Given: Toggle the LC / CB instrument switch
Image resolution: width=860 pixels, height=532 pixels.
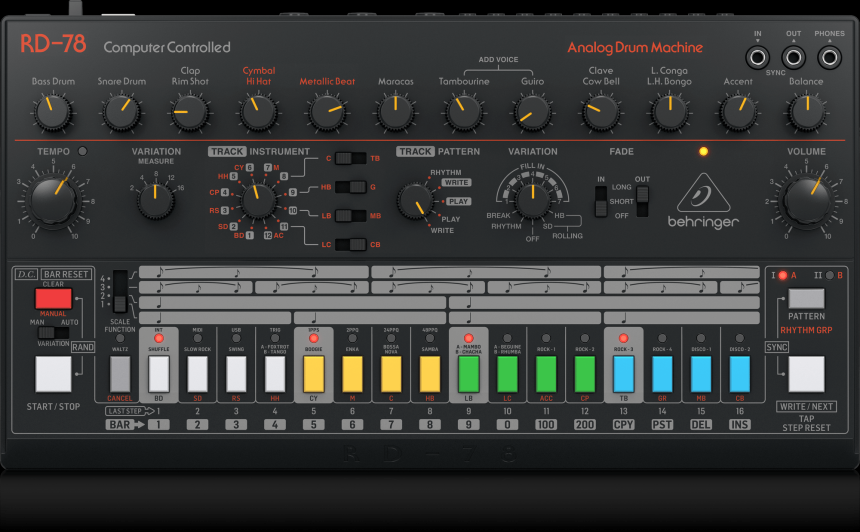Looking at the screenshot, I should (350, 245).
